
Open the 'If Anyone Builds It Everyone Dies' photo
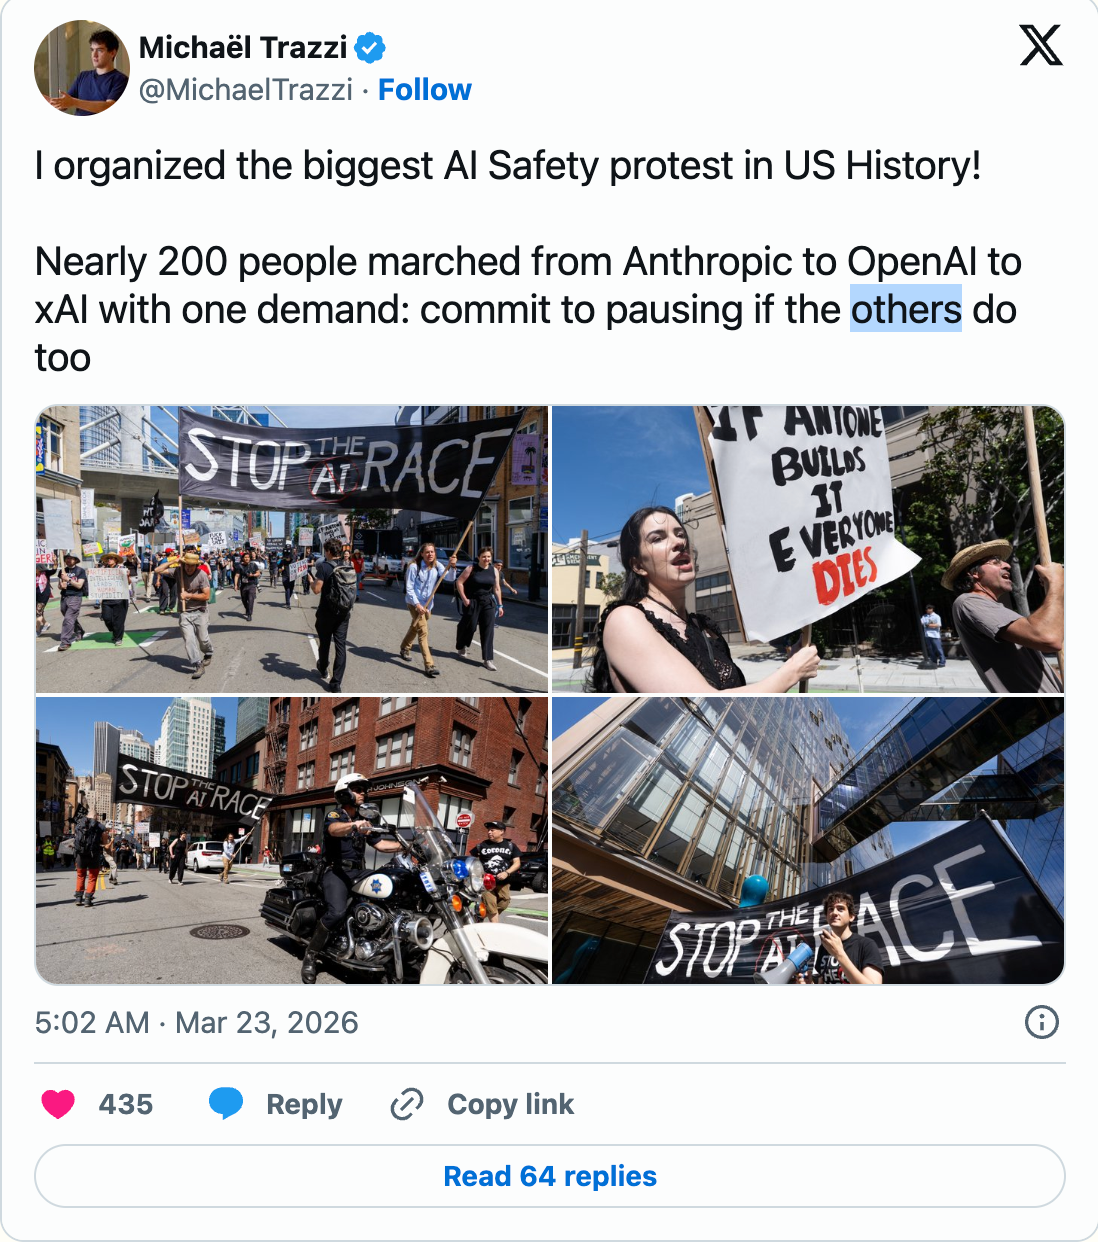click(x=808, y=549)
